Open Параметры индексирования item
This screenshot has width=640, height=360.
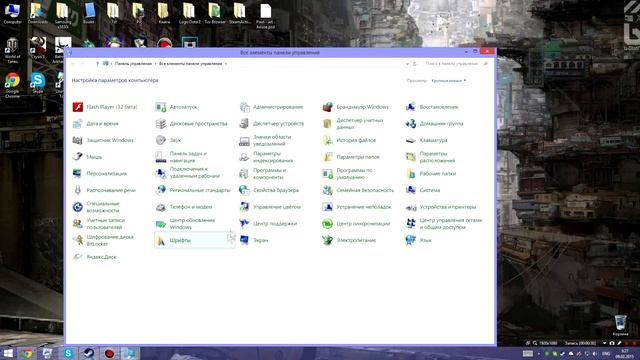click(x=266, y=157)
